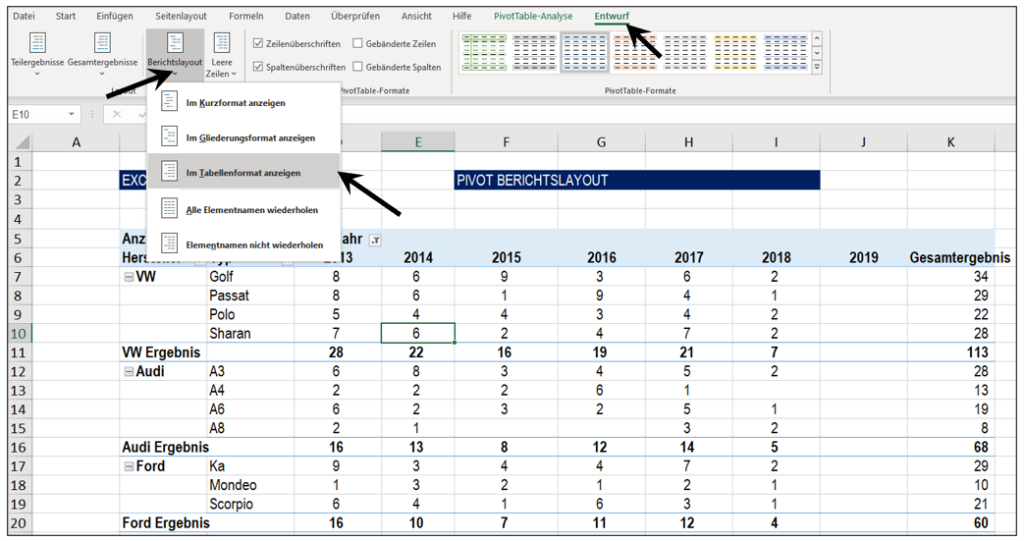Click the 2016 column heading
Viewport: 1024px width, 541px height.
coord(601,258)
